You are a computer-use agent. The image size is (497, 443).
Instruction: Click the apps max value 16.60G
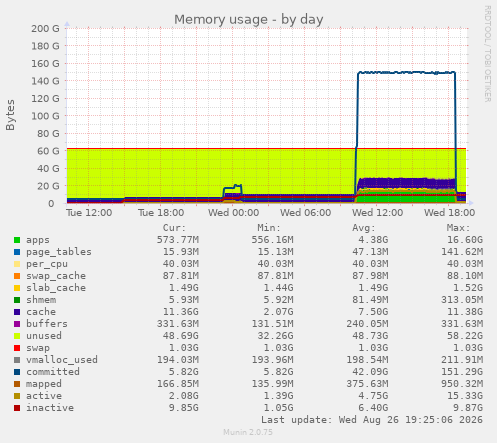click(x=465, y=240)
